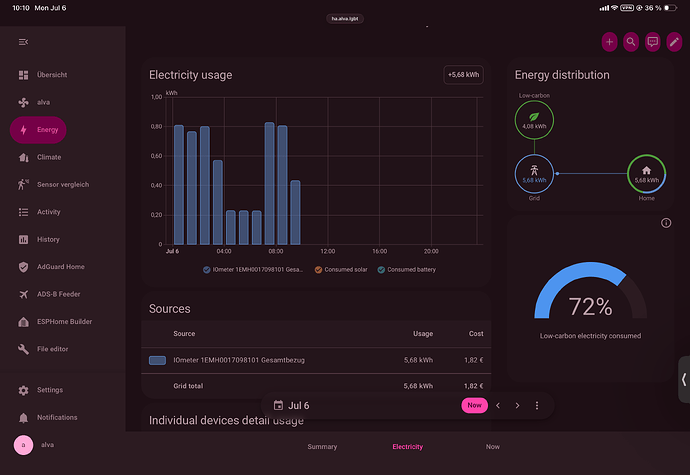690x475 pixels.
Task: Go to the next day with the right chevron
Action: [518, 405]
